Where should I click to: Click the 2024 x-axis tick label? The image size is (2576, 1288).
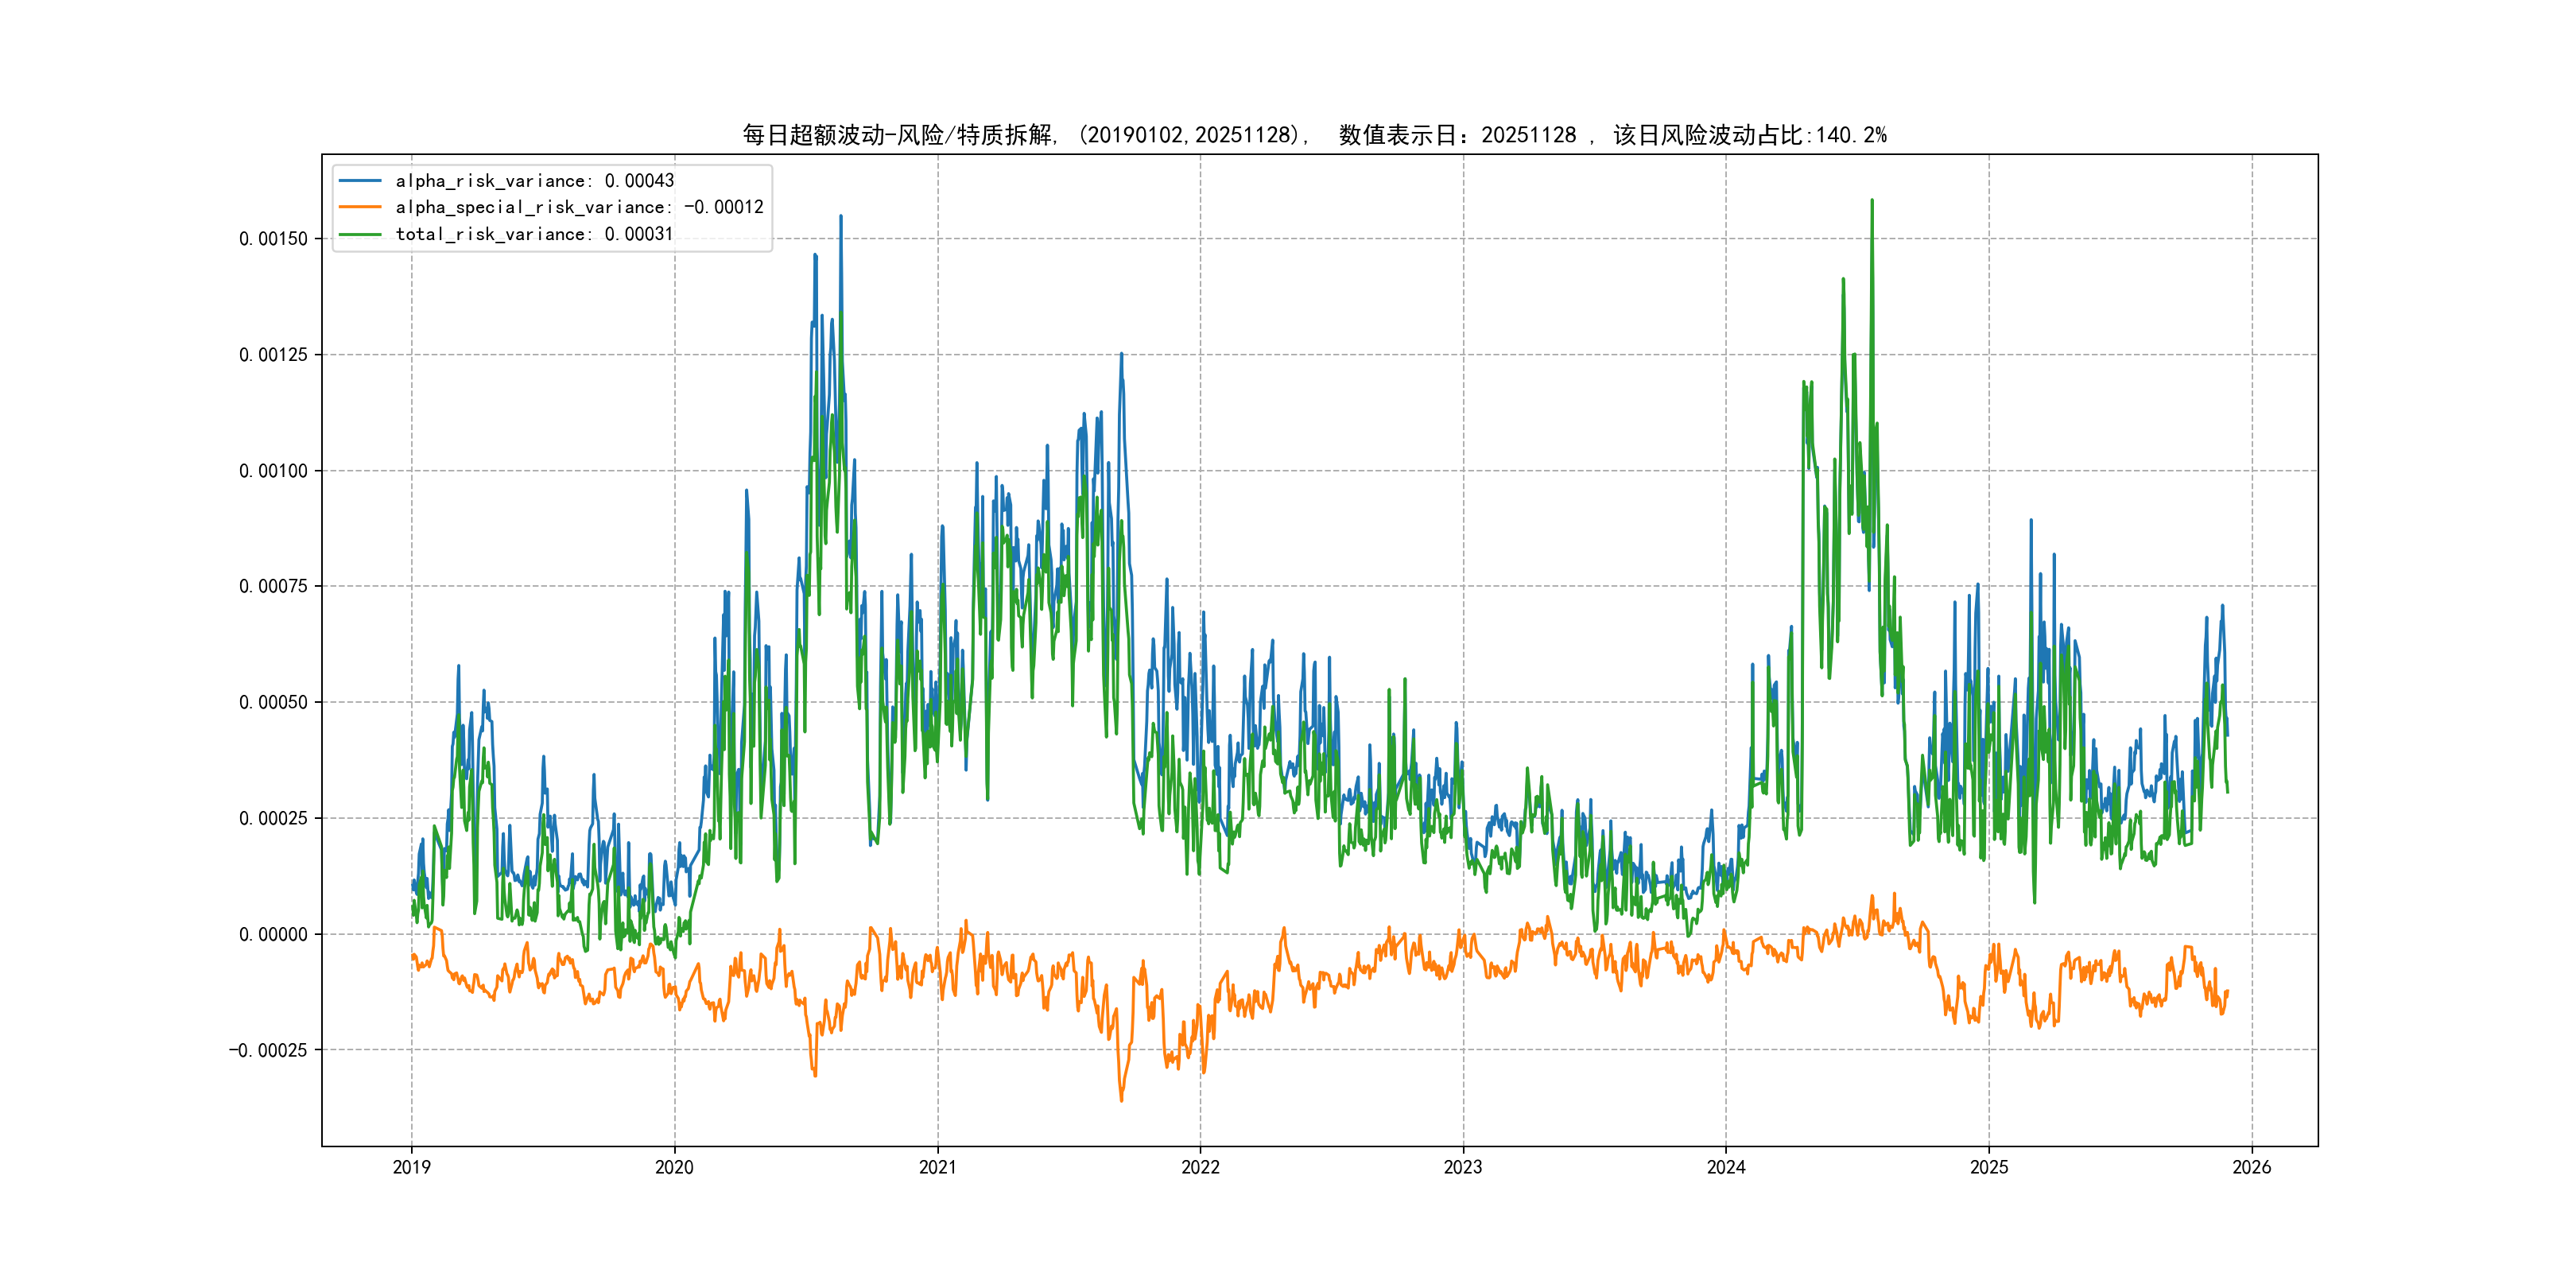[1726, 1167]
